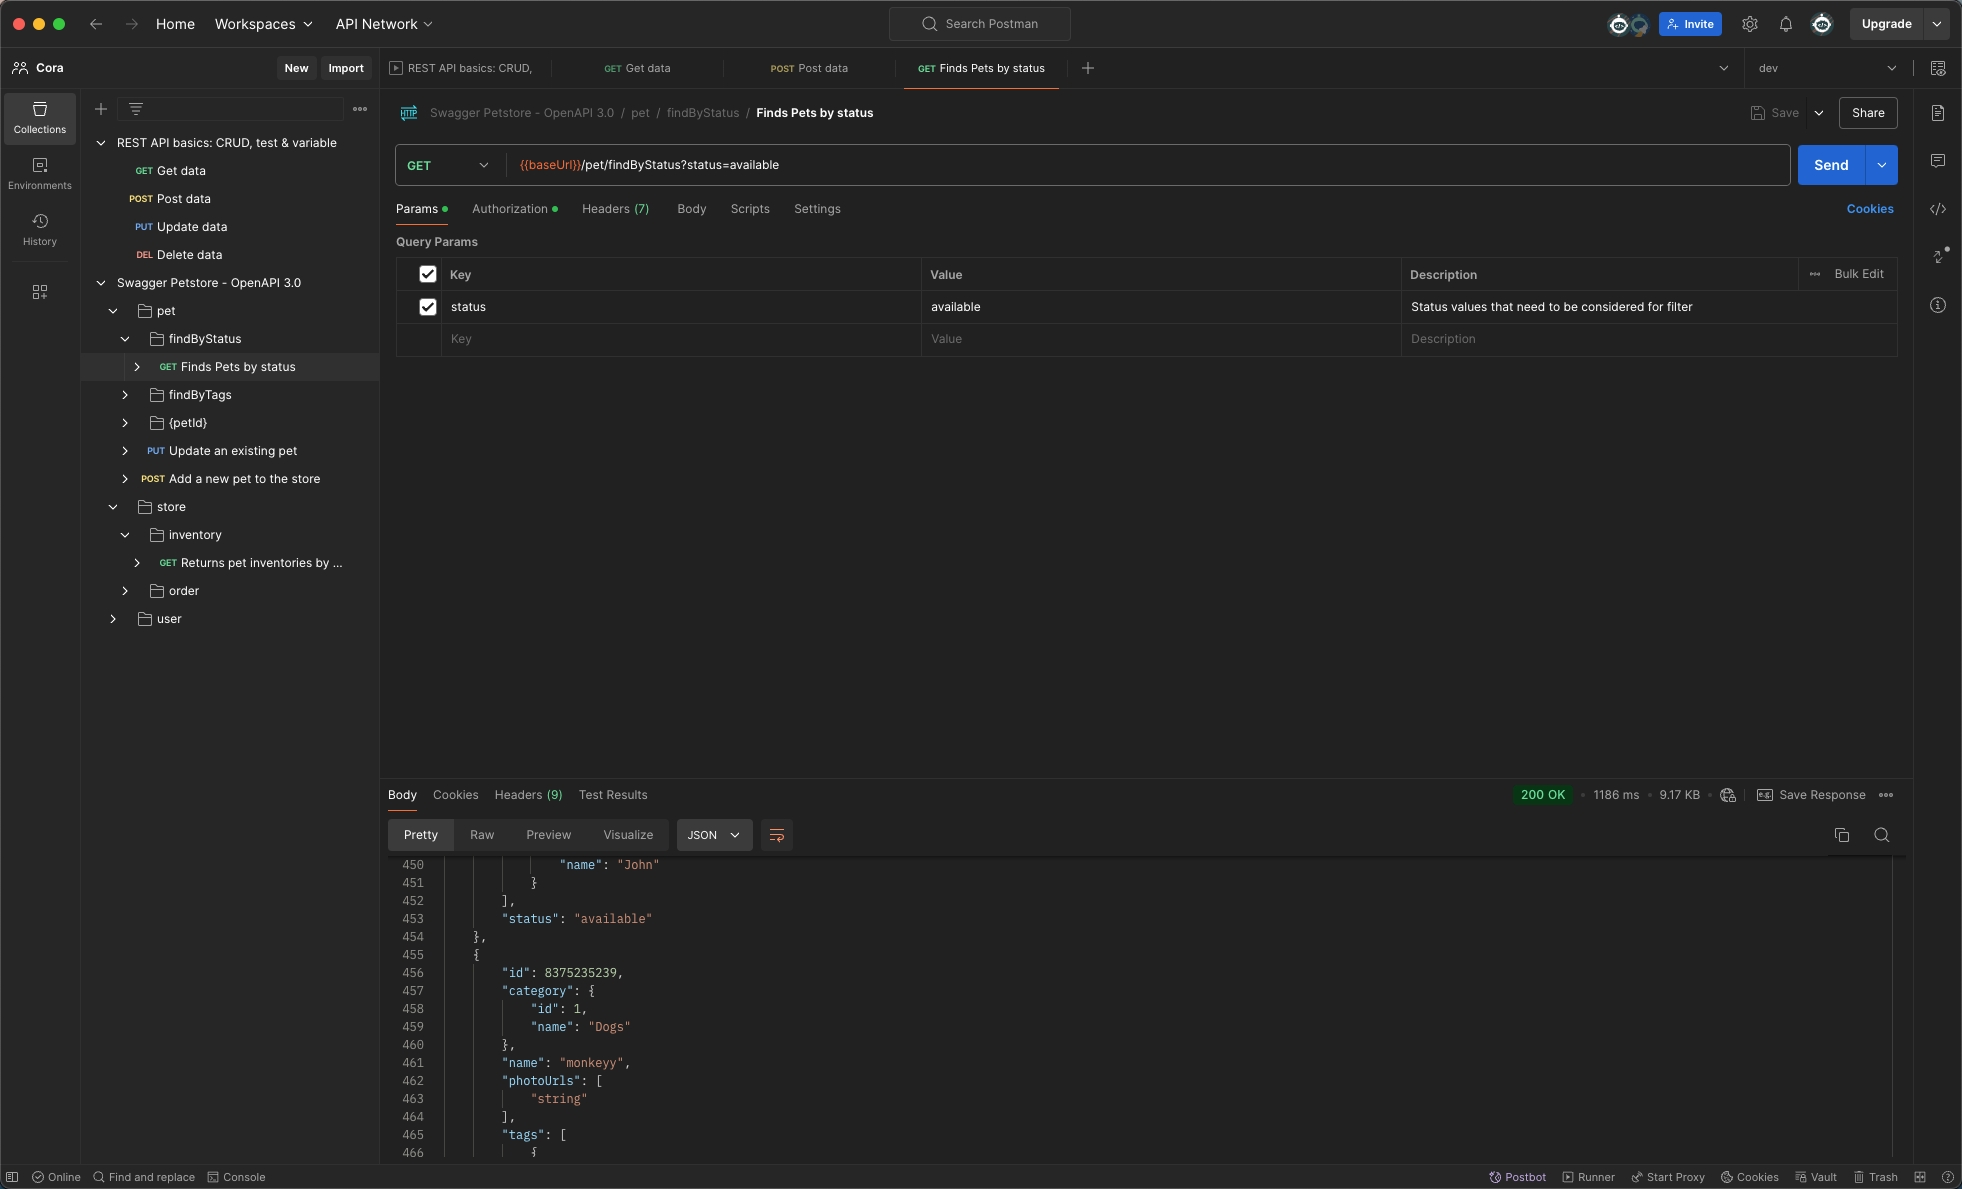Open the Environments sidebar panel
The image size is (1962, 1189).
click(x=40, y=174)
